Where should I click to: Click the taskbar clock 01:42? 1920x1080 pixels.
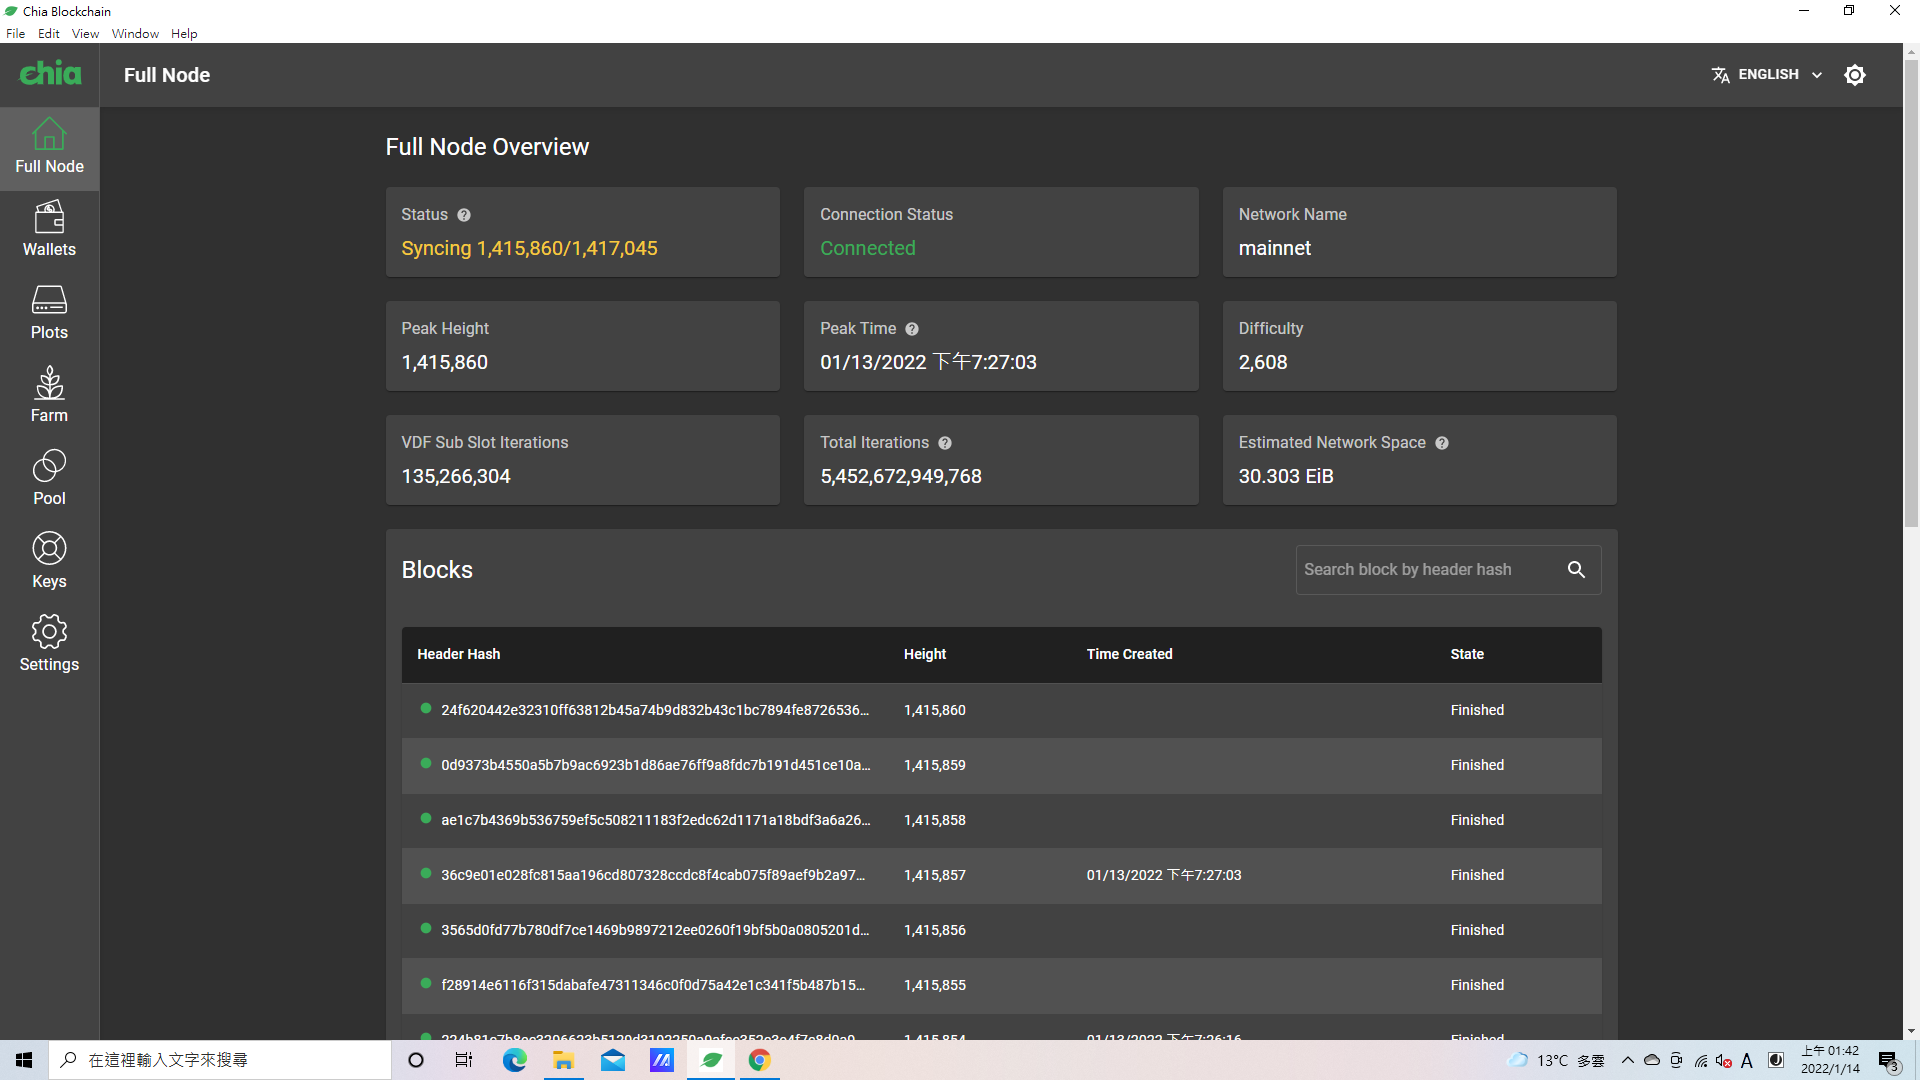(1830, 1060)
